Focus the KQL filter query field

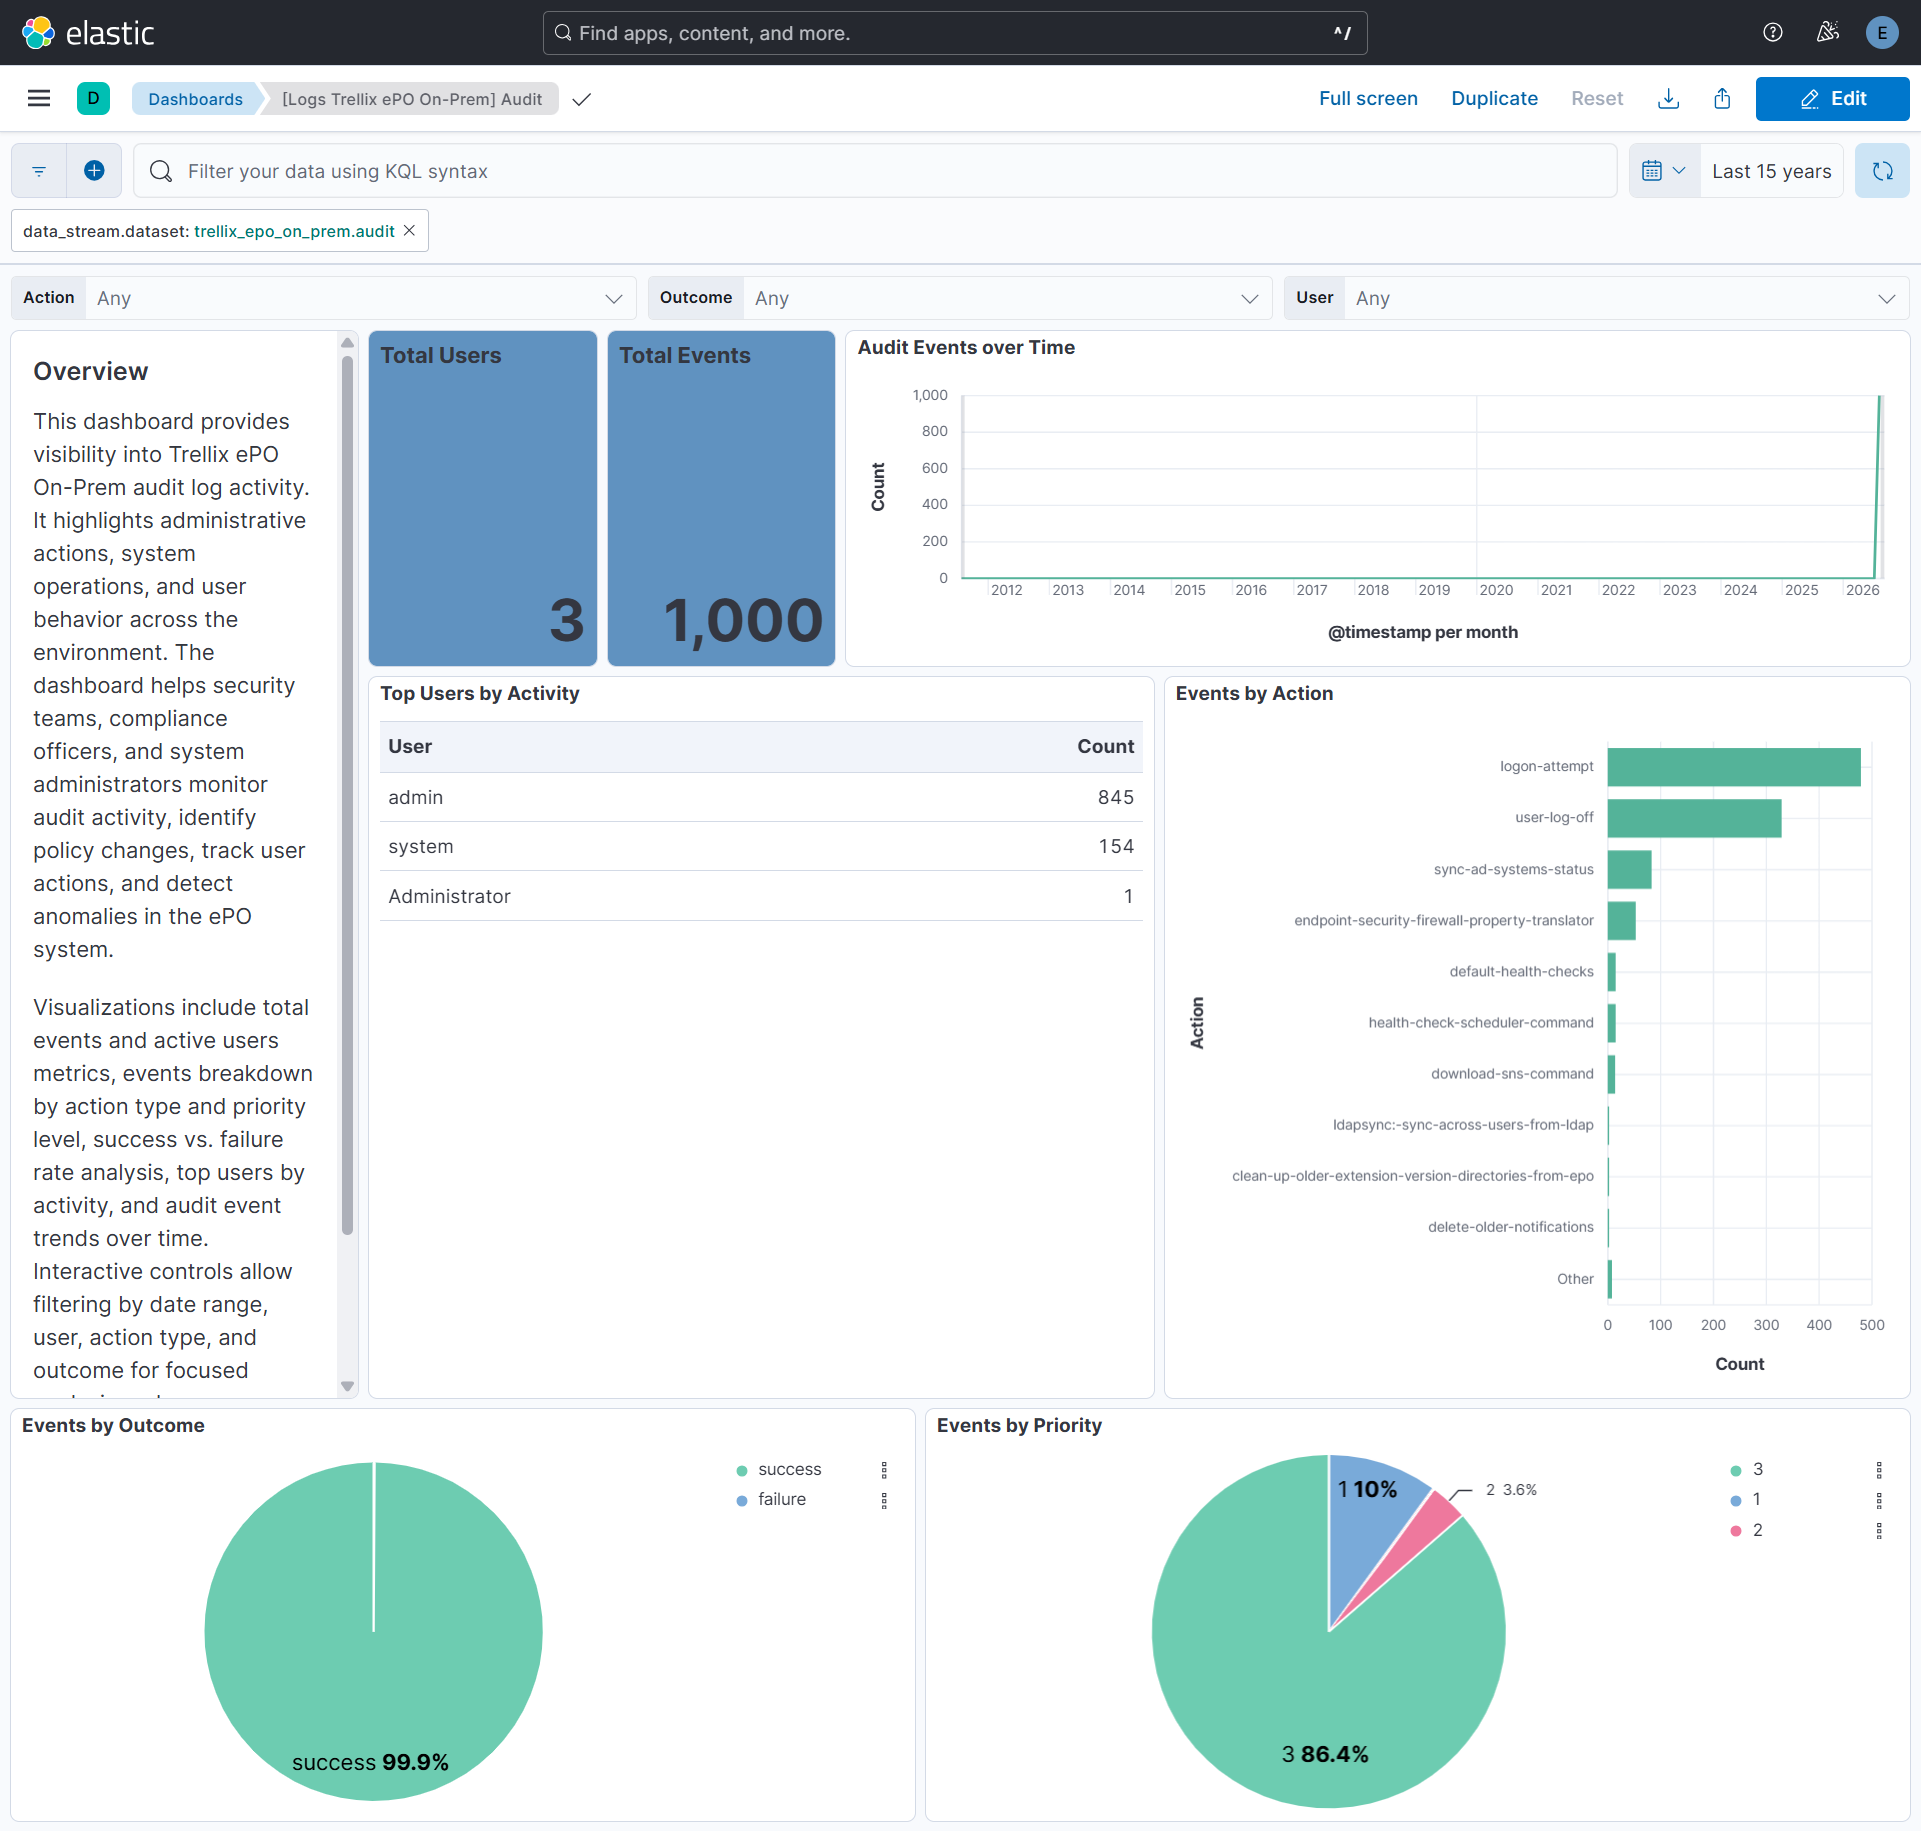pos(875,171)
